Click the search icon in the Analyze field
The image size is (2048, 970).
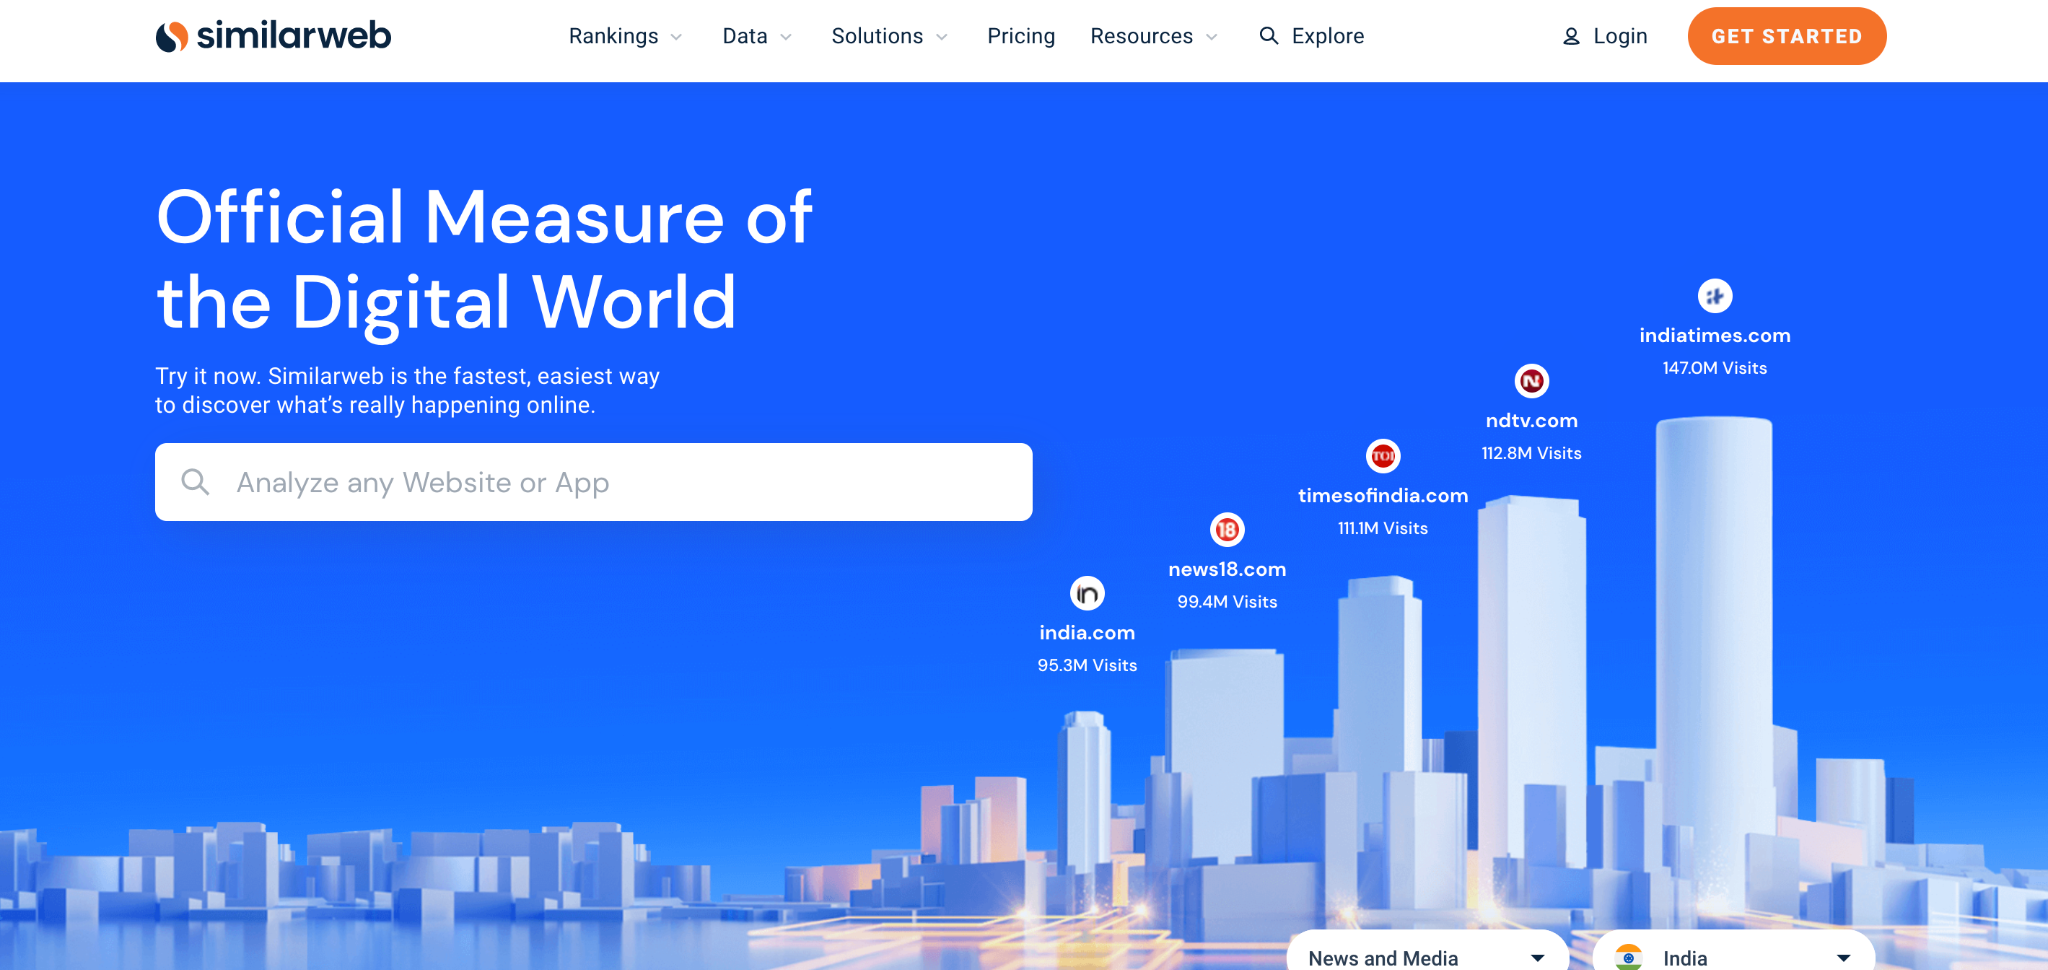pyautogui.click(x=195, y=482)
